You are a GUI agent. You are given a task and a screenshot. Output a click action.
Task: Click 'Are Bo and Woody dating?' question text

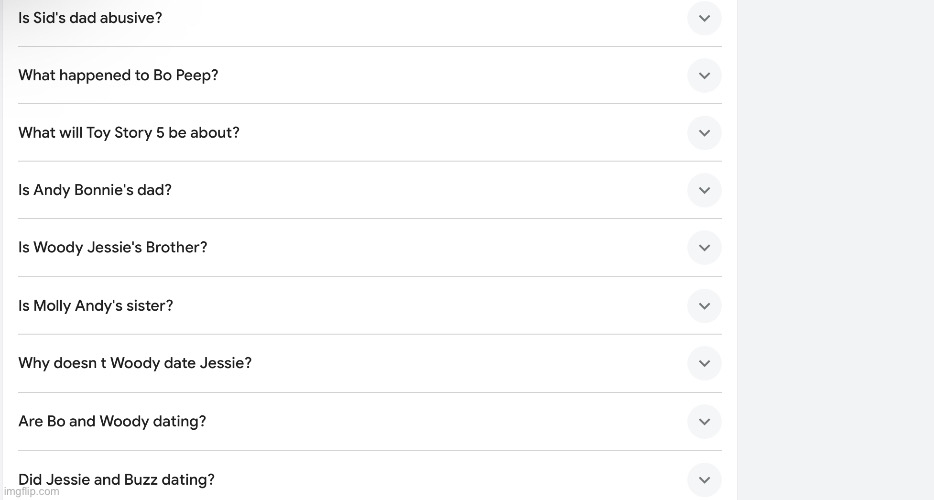coord(112,421)
